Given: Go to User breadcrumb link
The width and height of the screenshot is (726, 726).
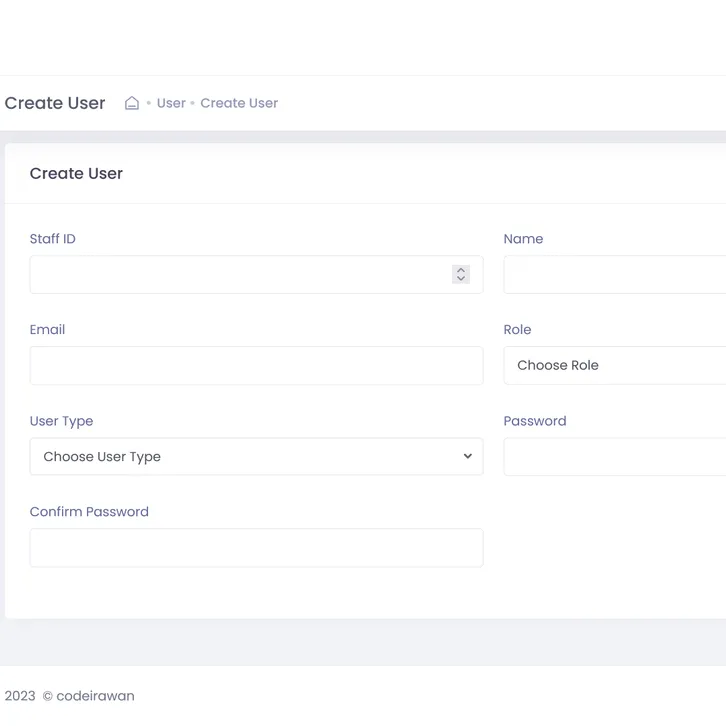Looking at the screenshot, I should [171, 103].
